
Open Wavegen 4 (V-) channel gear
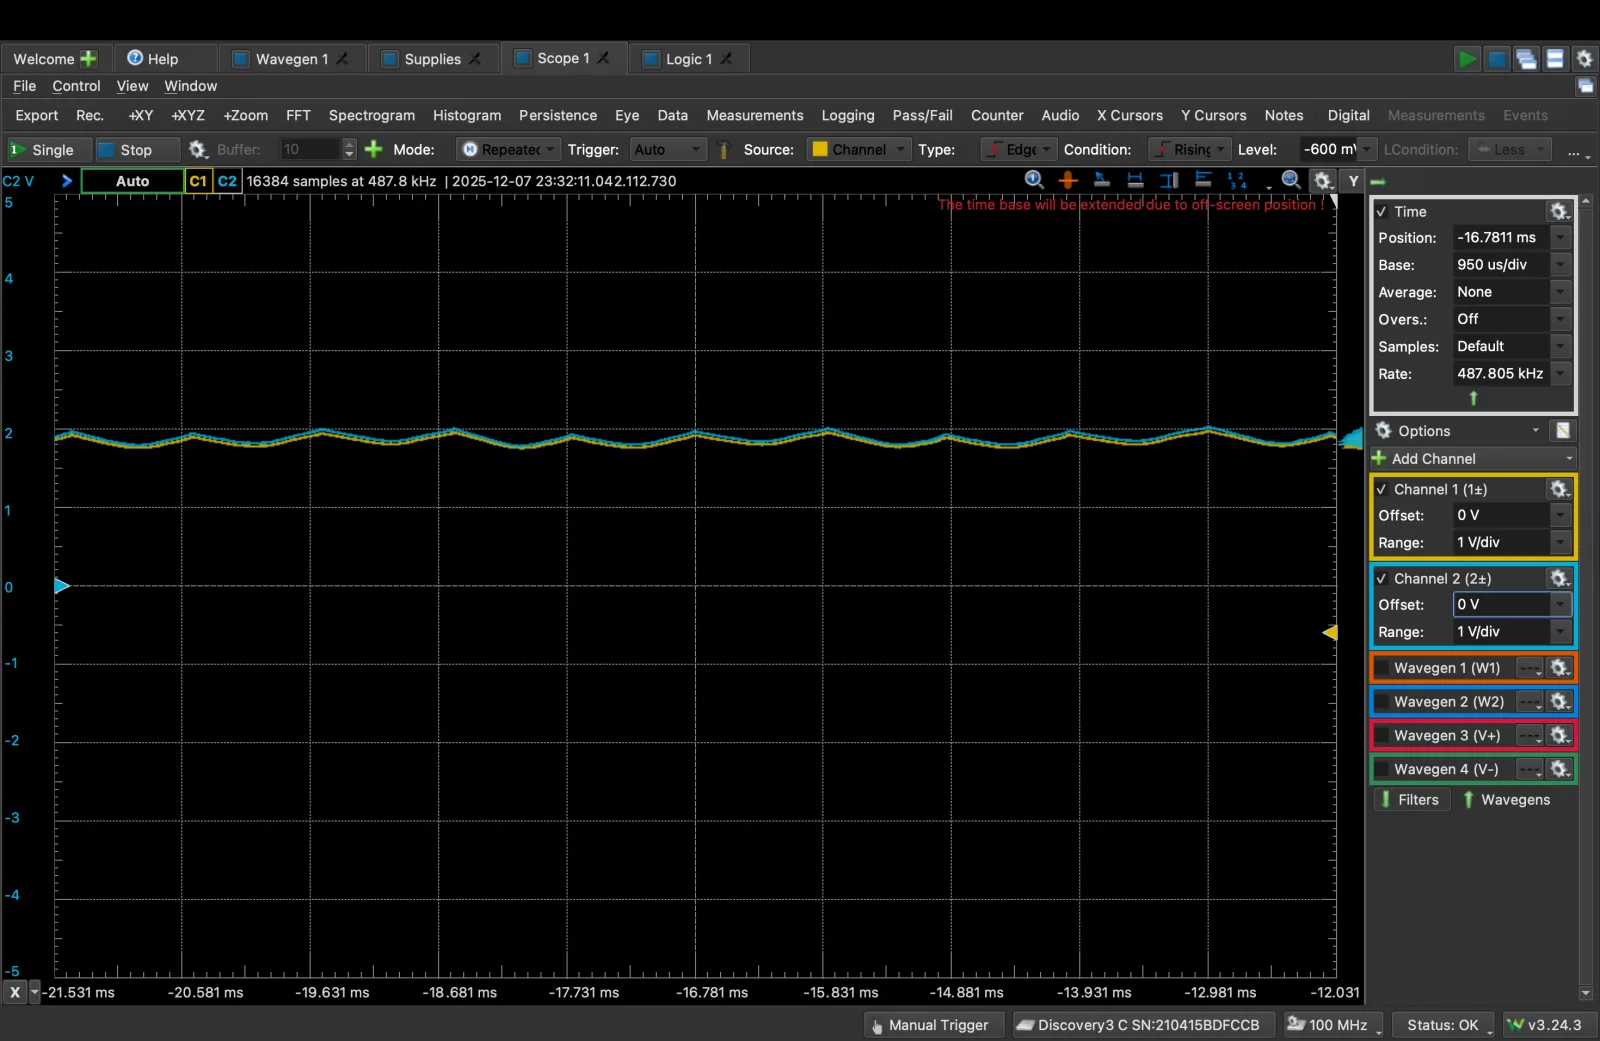(1559, 769)
